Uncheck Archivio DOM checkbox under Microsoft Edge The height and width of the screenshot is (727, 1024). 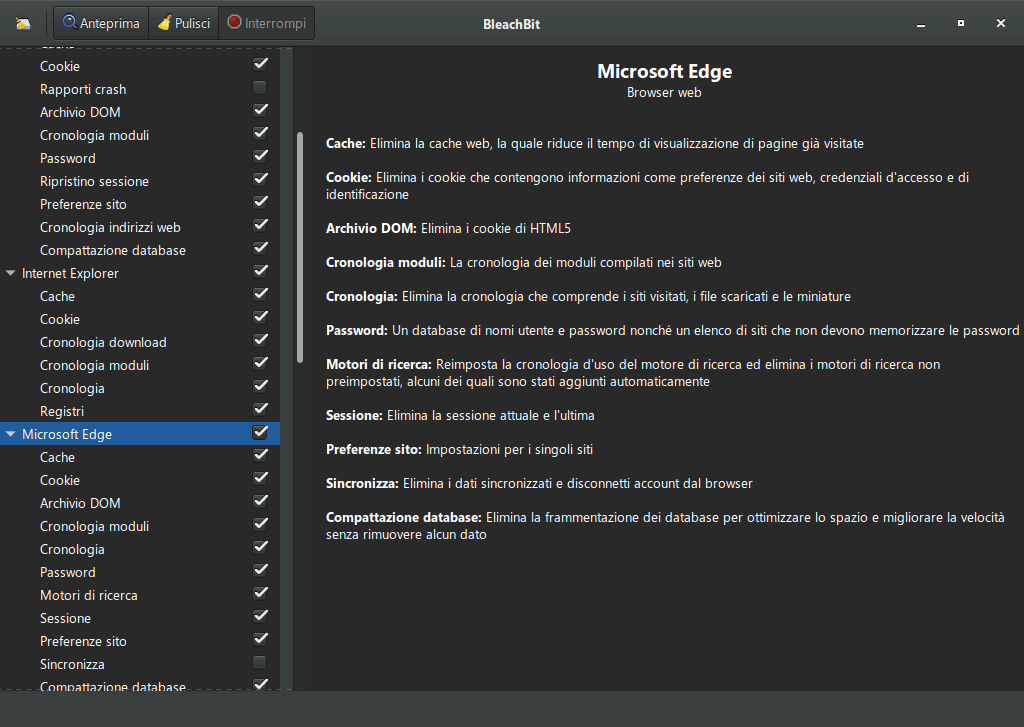260,501
